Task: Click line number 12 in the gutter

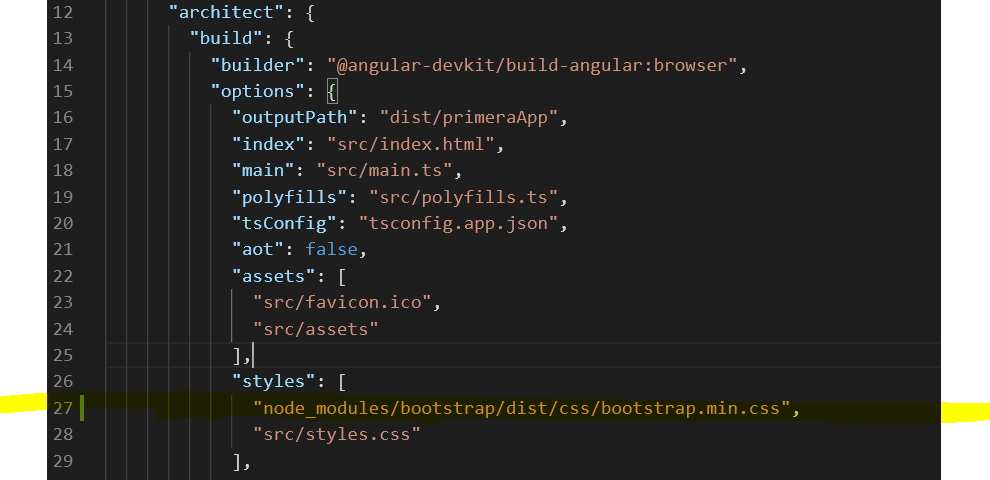Action: click(x=62, y=15)
